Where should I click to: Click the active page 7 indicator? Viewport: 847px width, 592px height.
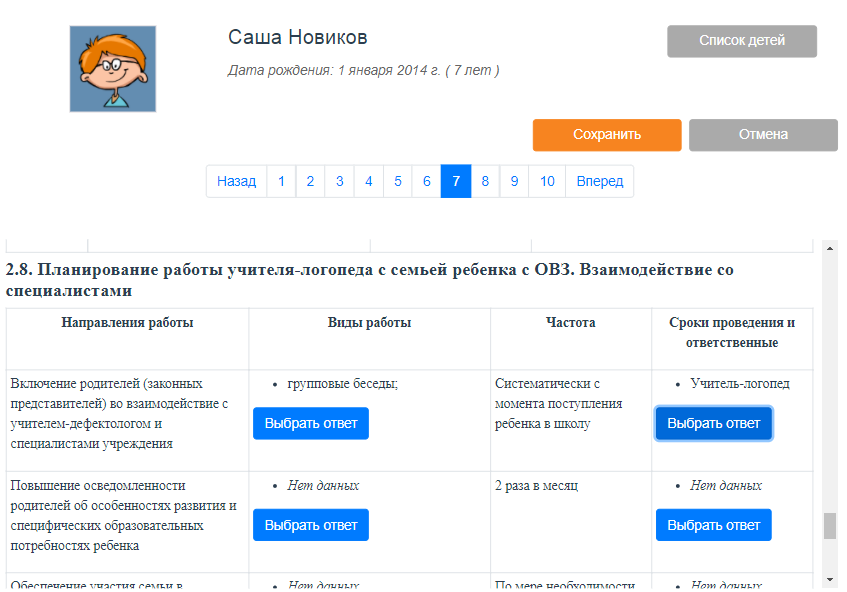coord(455,181)
